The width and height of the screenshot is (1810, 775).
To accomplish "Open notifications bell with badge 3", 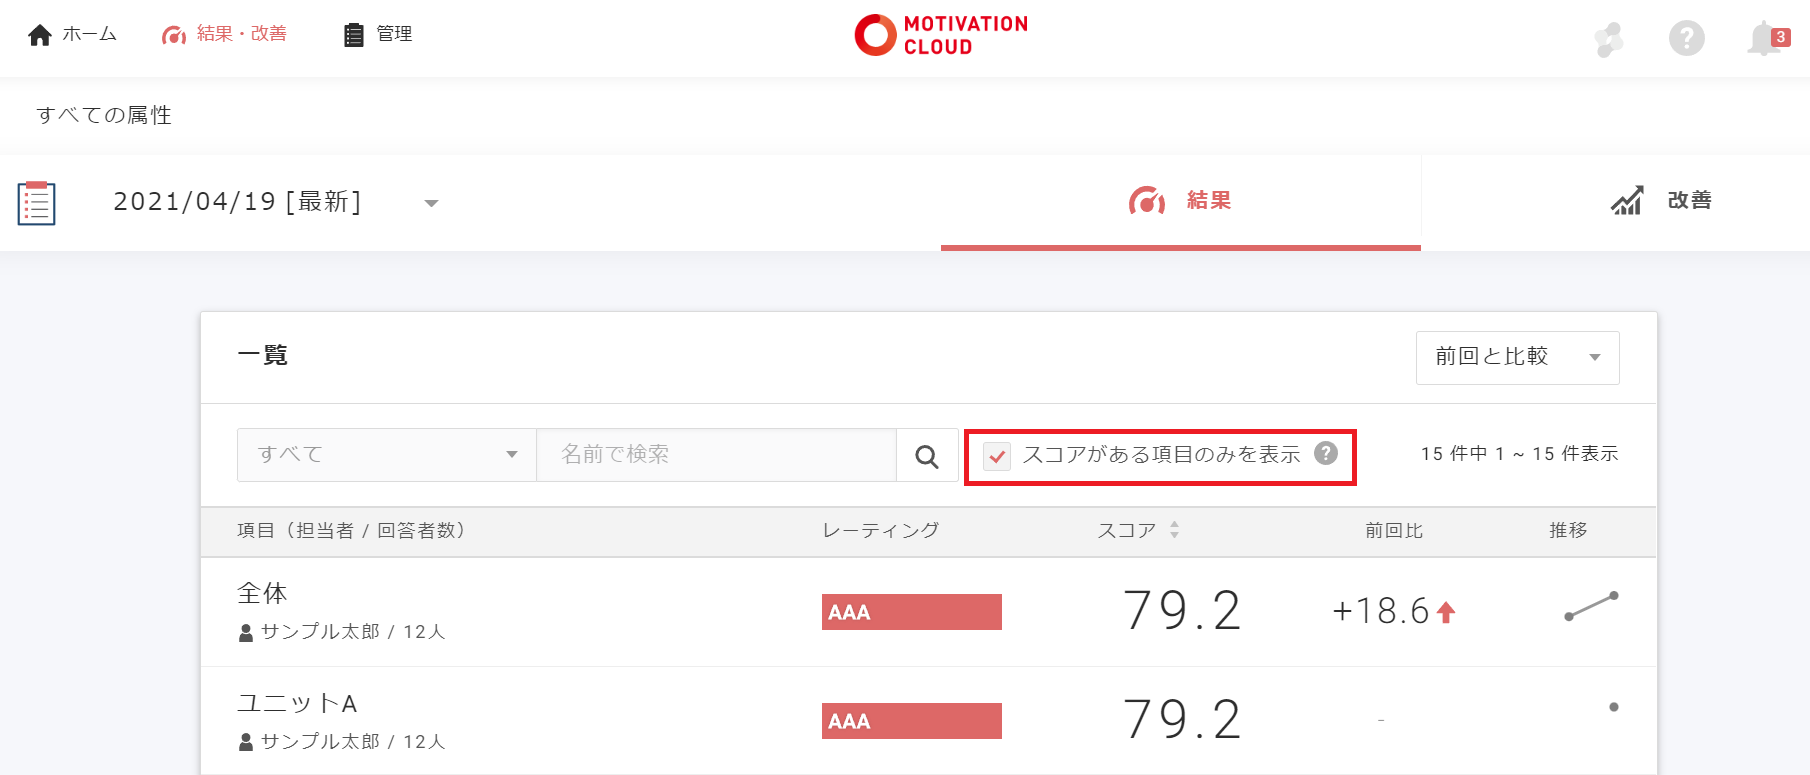I will (1766, 38).
